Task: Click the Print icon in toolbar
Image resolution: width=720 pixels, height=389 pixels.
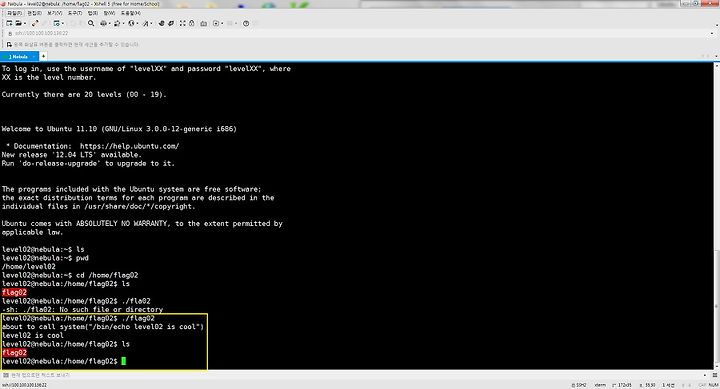Action: [103, 23]
